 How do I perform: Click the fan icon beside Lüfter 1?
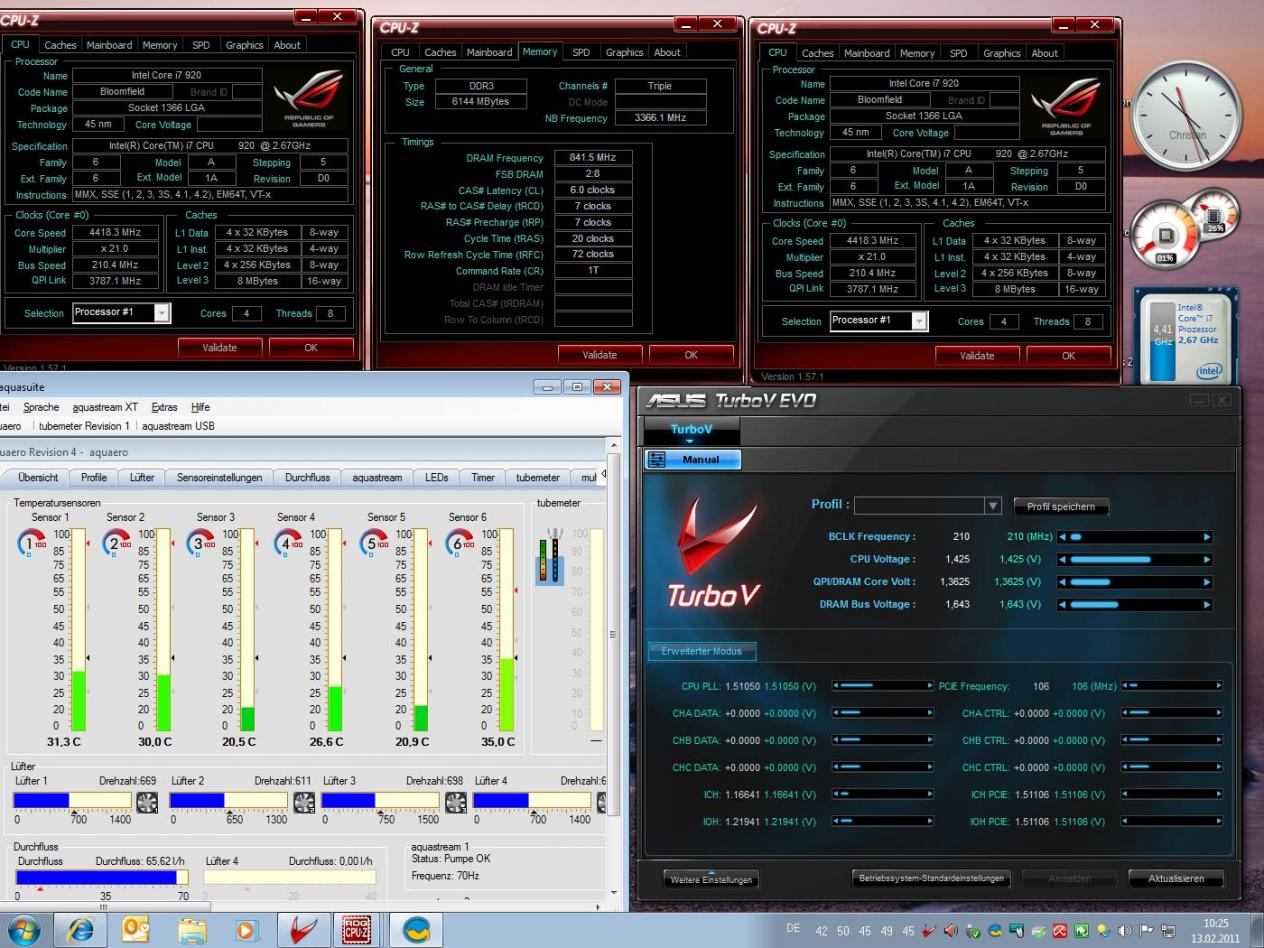[x=147, y=802]
